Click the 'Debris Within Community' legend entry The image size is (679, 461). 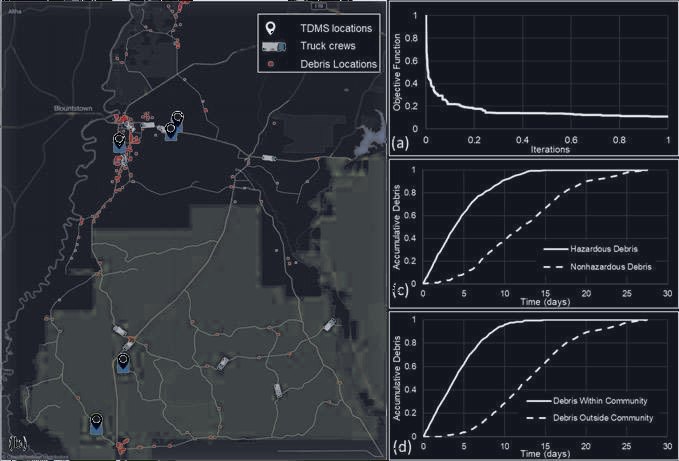pos(587,401)
